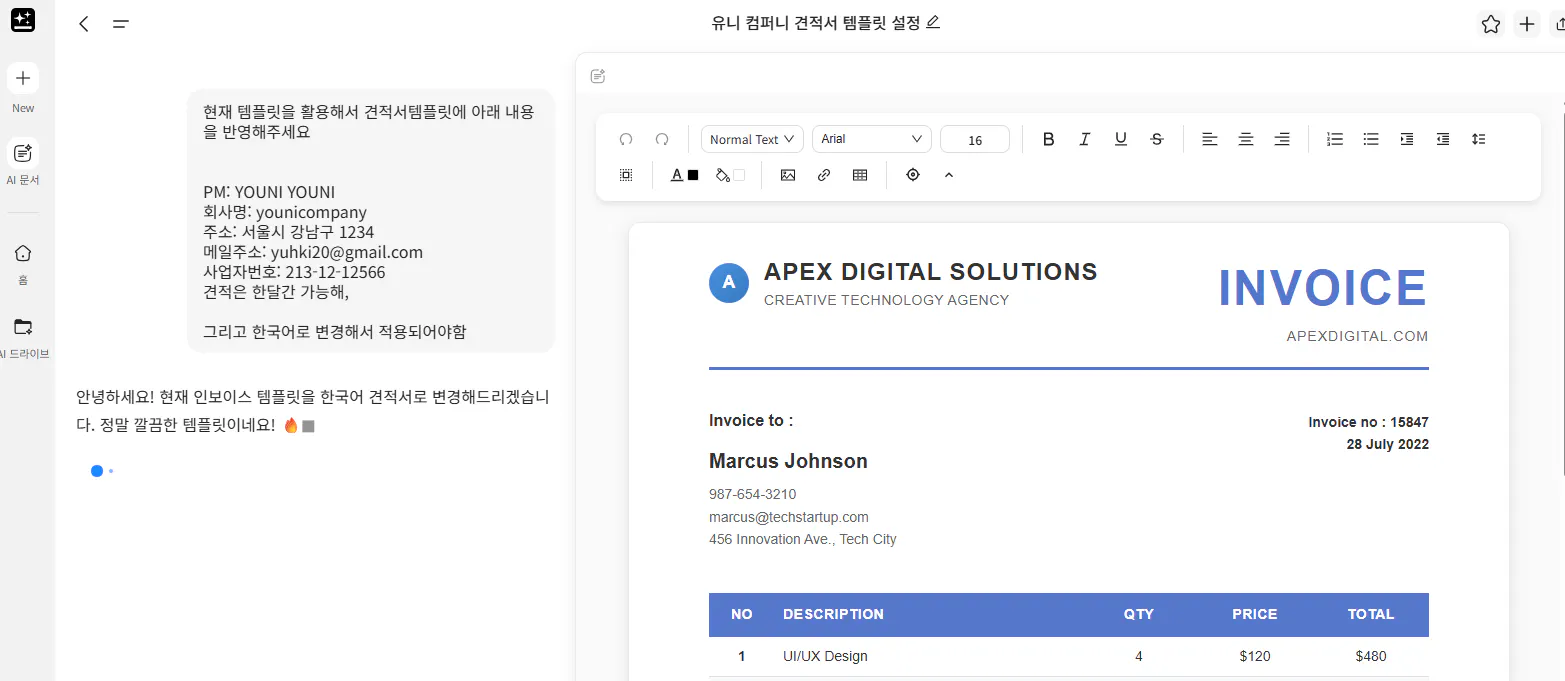Click the UI/UX Design table cell
Screen dimensions: 1565x681
(x=825, y=656)
